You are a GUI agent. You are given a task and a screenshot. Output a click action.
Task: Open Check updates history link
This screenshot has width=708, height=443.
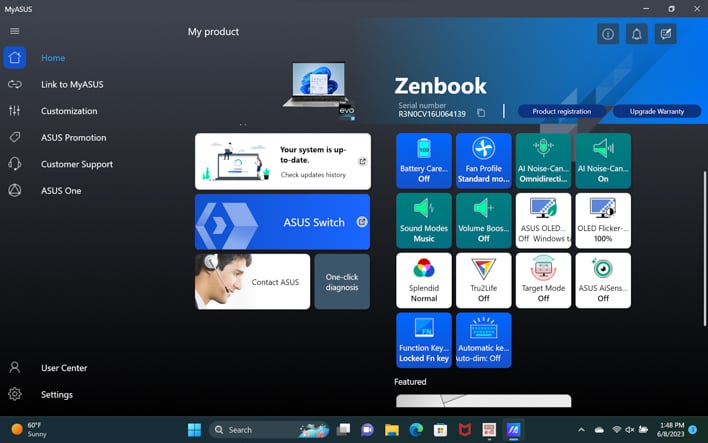click(313, 175)
